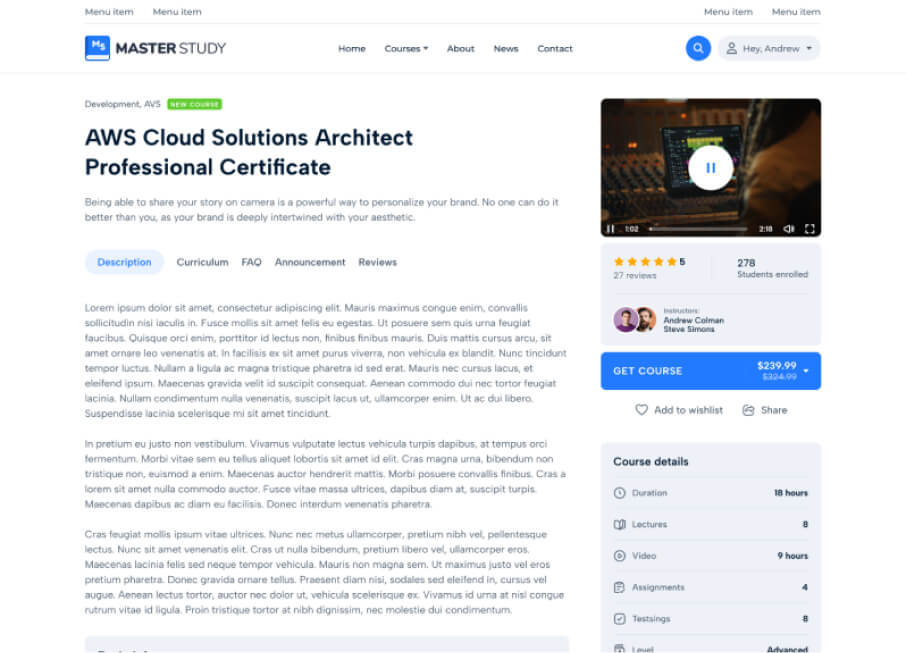Click the Duration clock icon
The height and width of the screenshot is (653, 906).
click(x=619, y=493)
